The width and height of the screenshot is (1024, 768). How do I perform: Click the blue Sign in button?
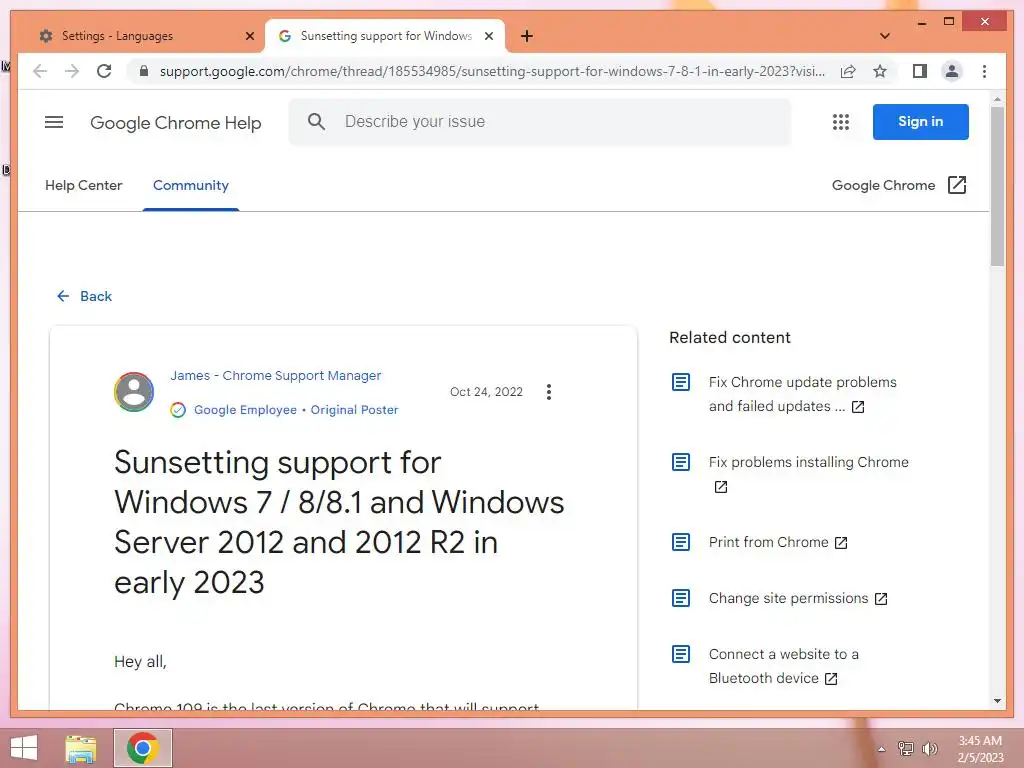click(x=920, y=121)
